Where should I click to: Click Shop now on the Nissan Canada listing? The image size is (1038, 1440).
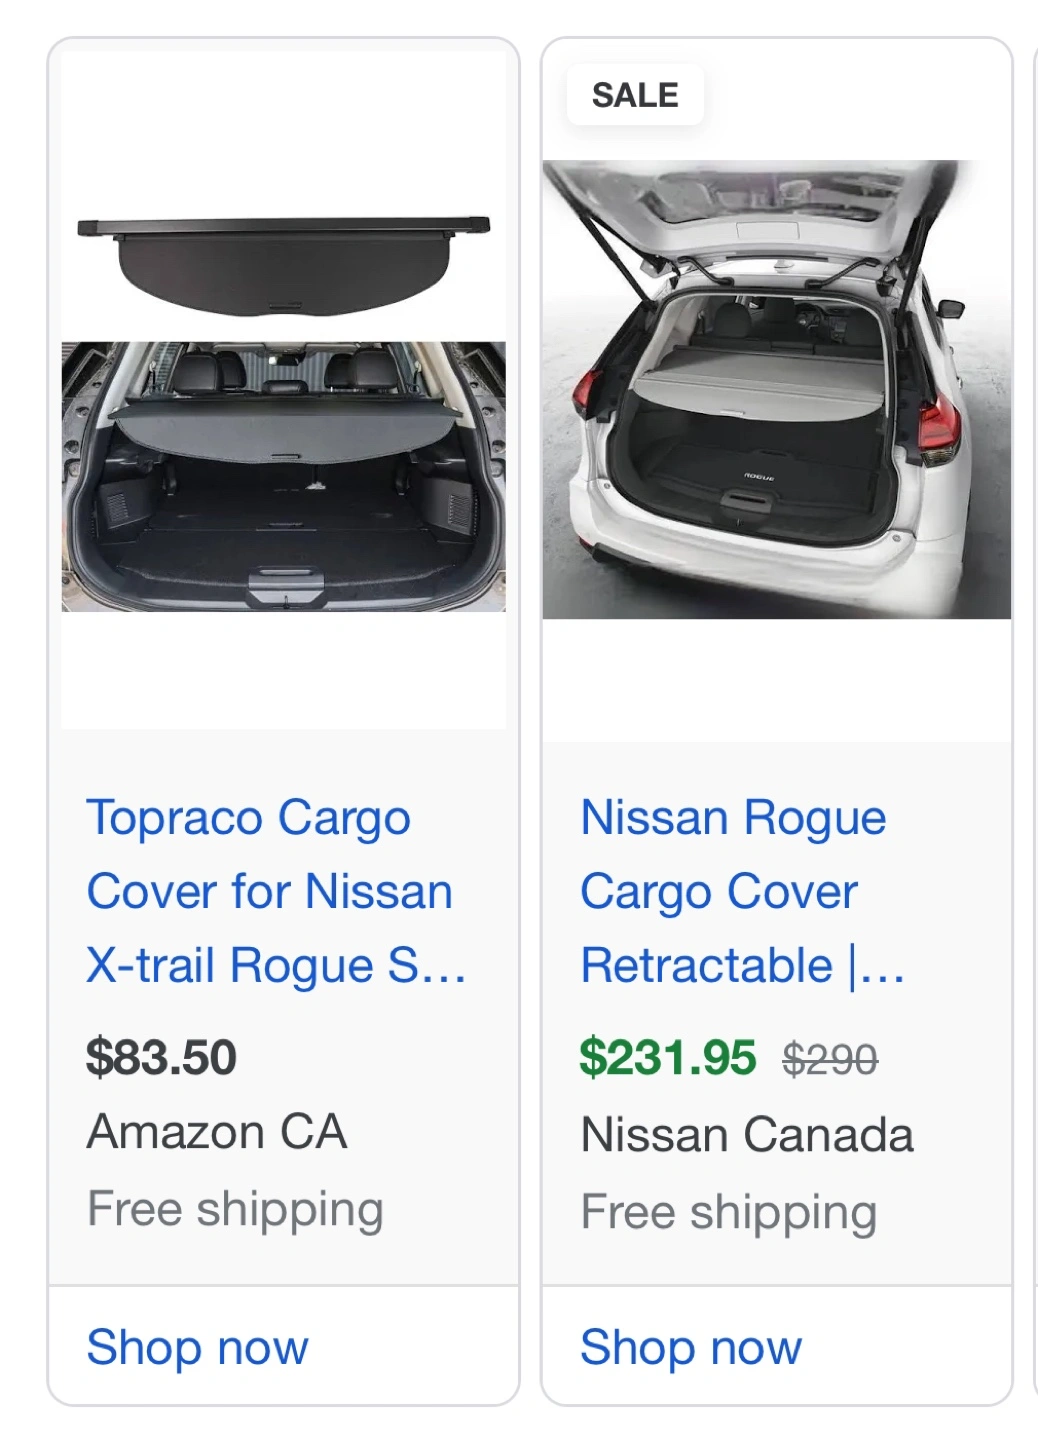[x=690, y=1346]
